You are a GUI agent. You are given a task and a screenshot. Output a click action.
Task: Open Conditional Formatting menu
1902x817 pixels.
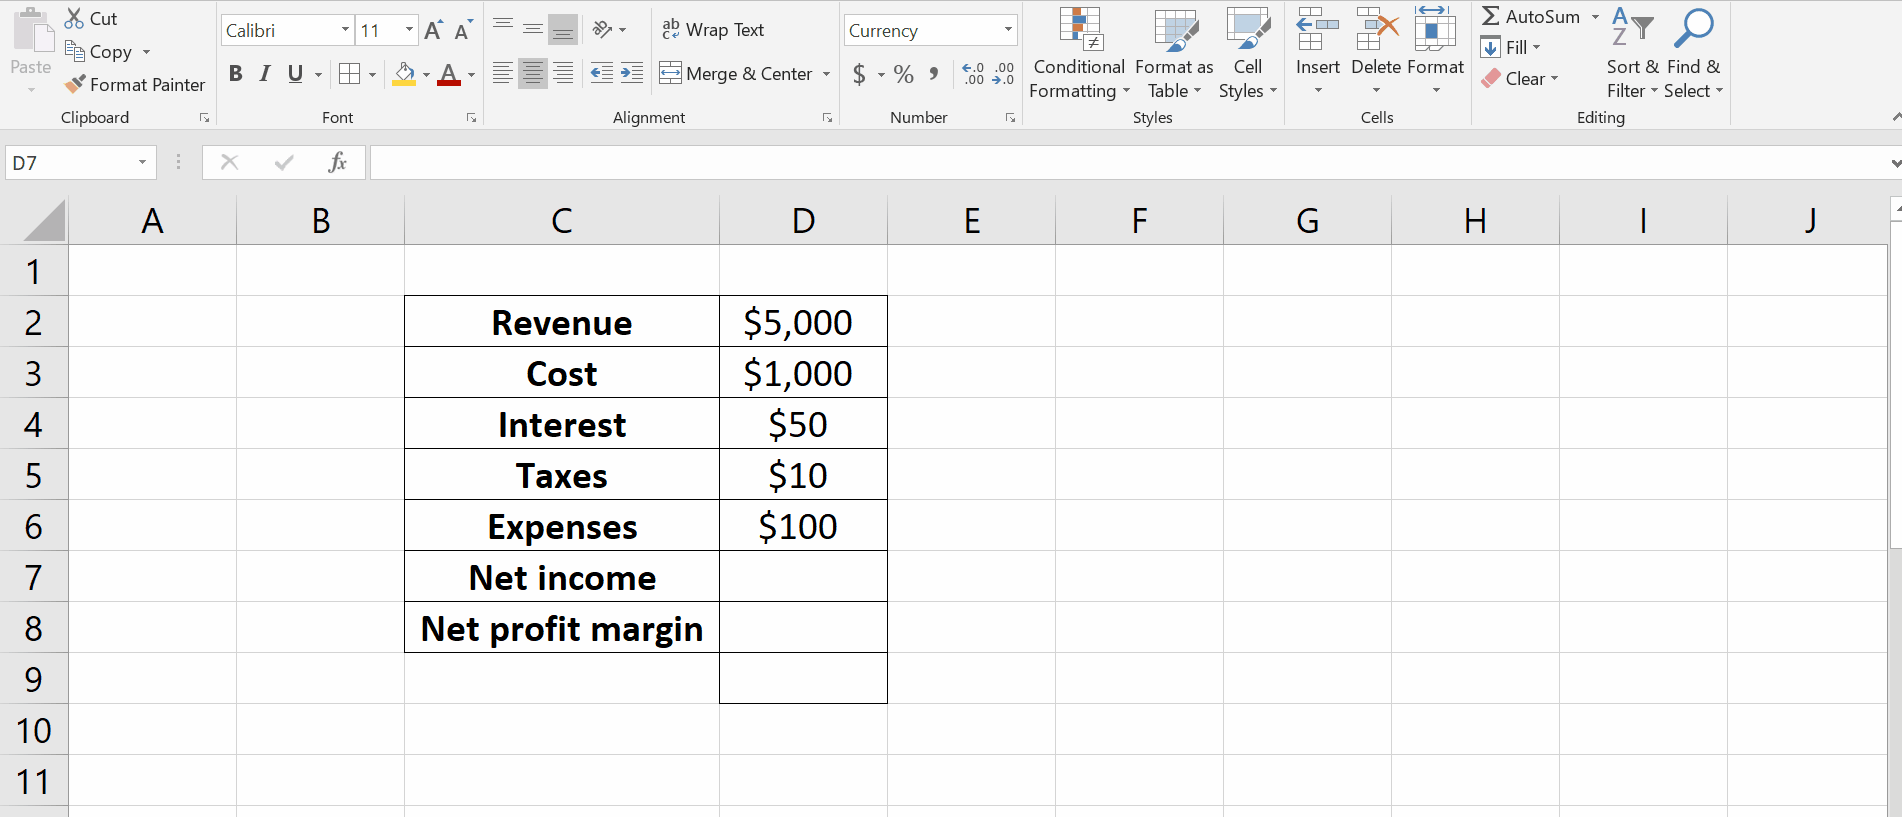click(1079, 53)
